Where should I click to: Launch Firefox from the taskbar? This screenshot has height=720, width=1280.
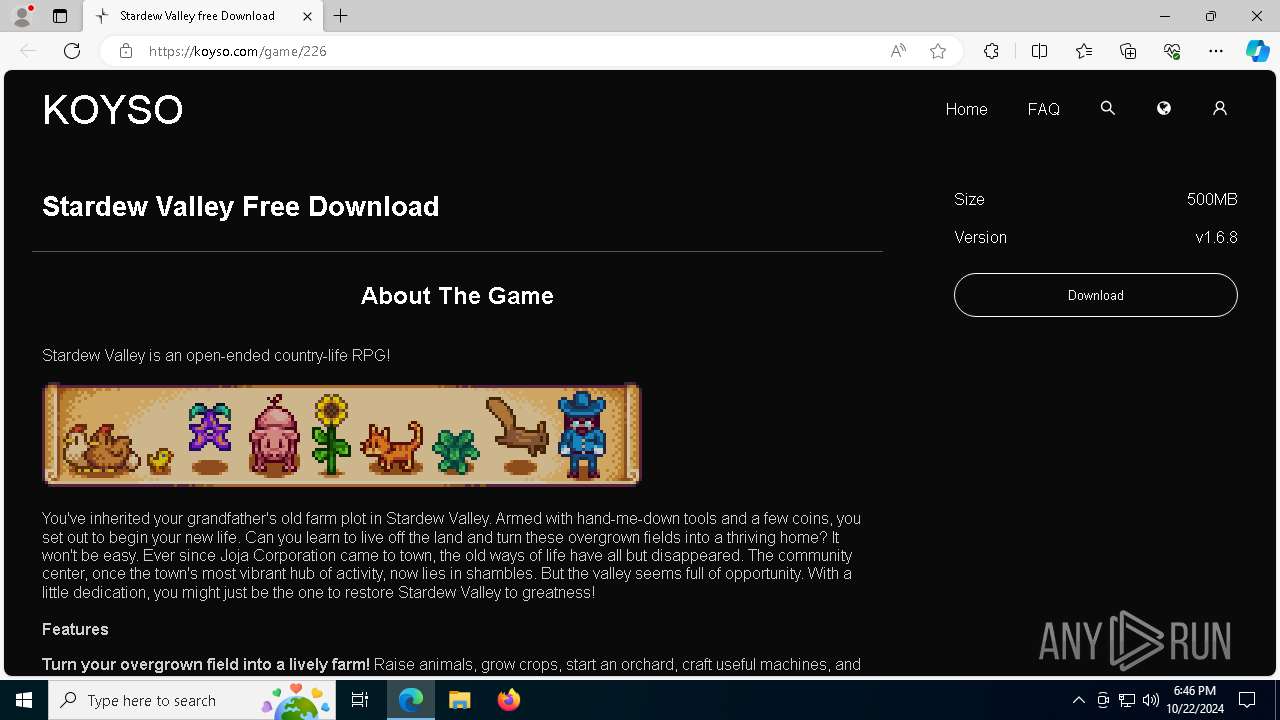click(x=509, y=700)
